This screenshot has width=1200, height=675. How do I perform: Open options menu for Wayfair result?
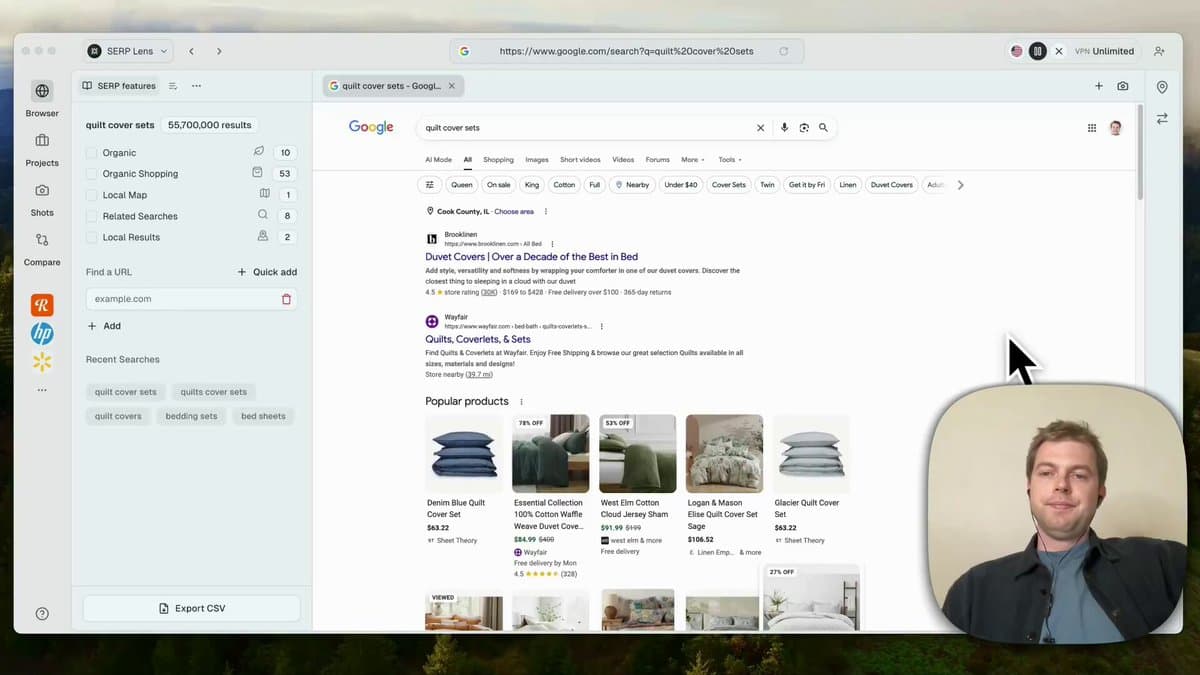click(x=601, y=326)
